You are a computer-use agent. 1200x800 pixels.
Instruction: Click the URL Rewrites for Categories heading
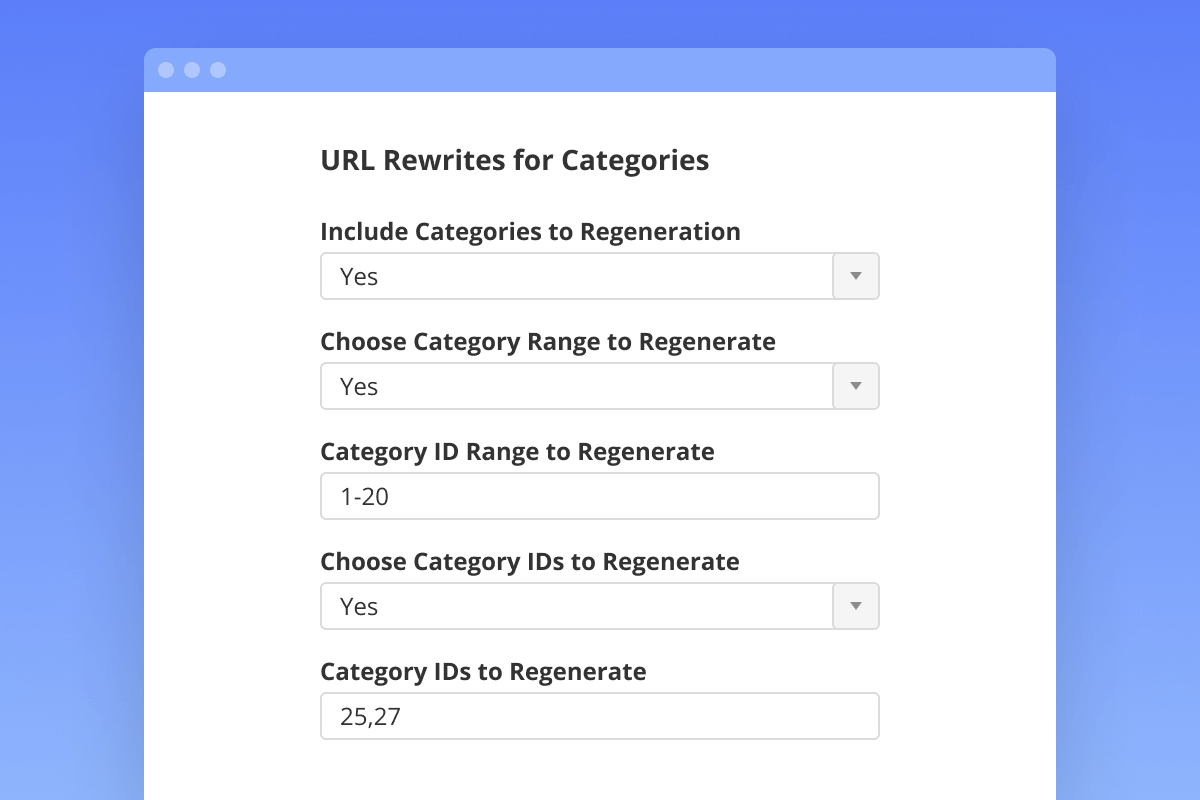tap(514, 161)
